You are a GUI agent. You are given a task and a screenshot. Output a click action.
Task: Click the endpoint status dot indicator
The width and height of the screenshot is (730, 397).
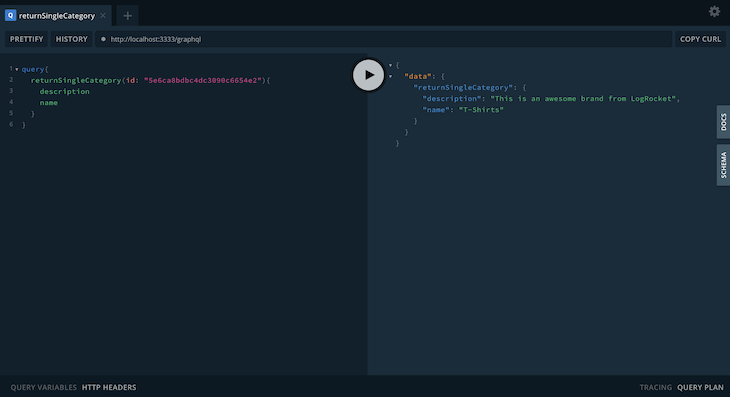tap(103, 39)
